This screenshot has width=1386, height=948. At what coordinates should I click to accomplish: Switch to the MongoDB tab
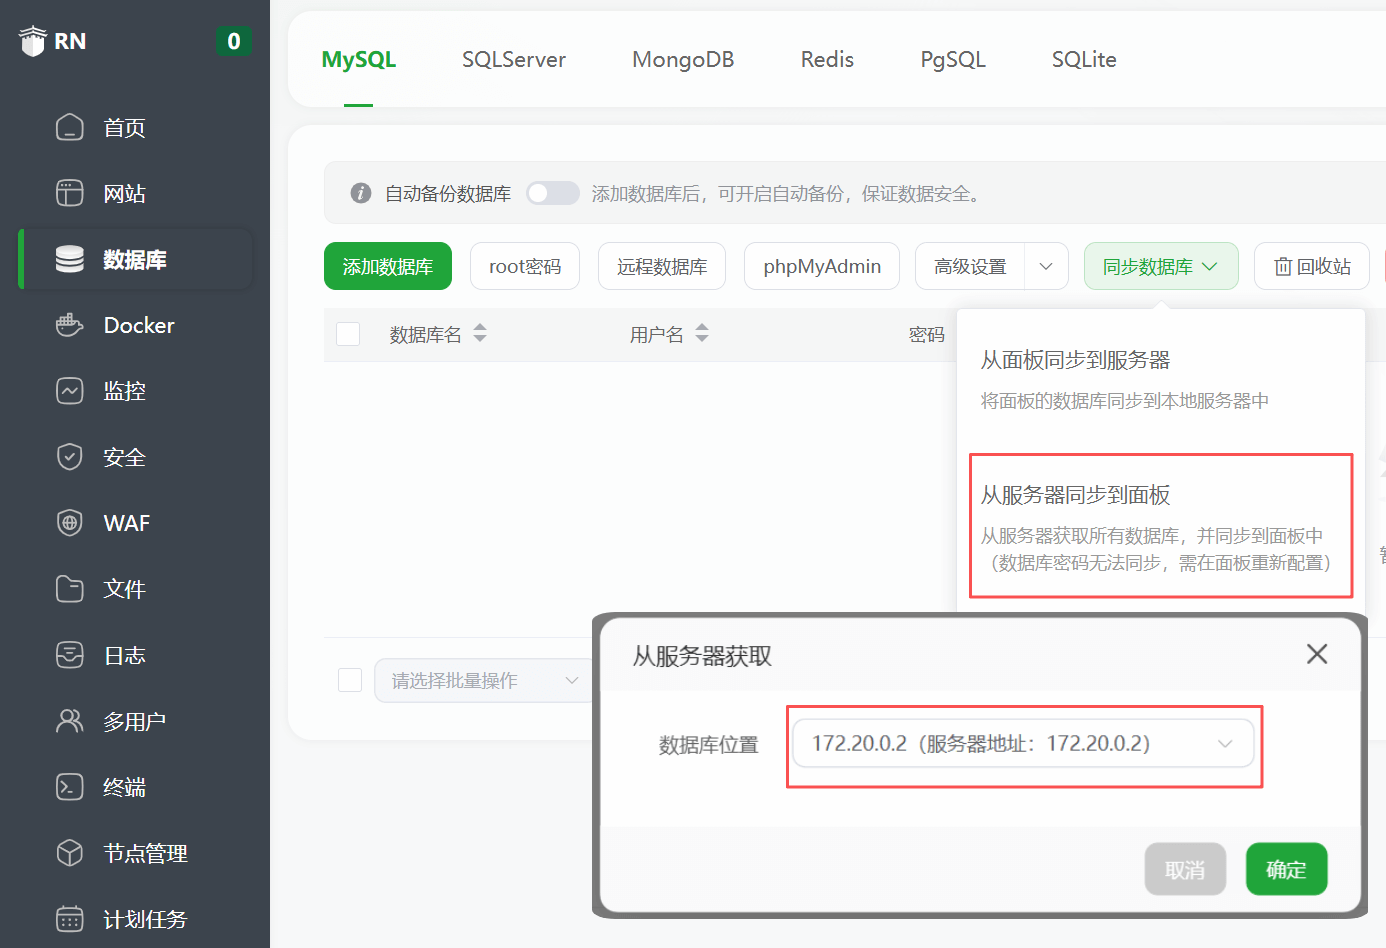(683, 60)
